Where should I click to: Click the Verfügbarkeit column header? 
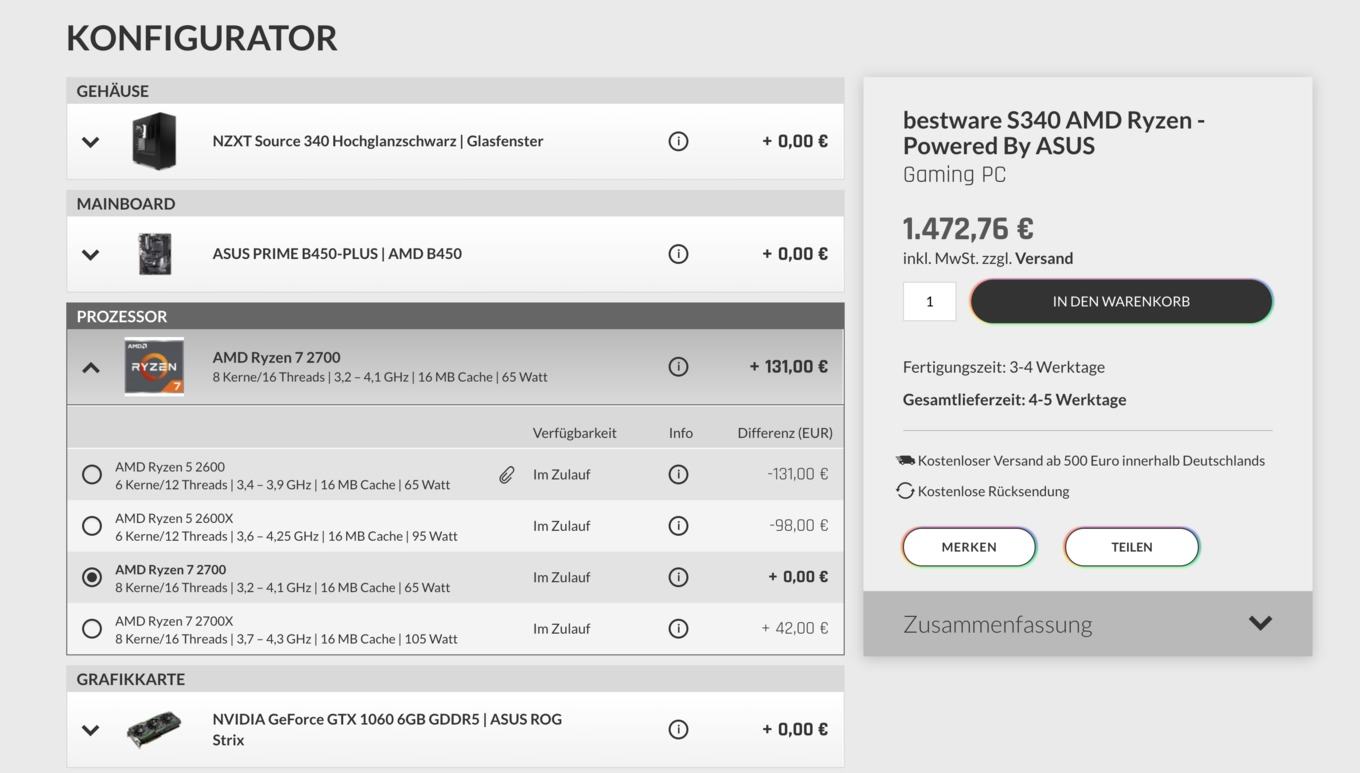[x=574, y=433]
